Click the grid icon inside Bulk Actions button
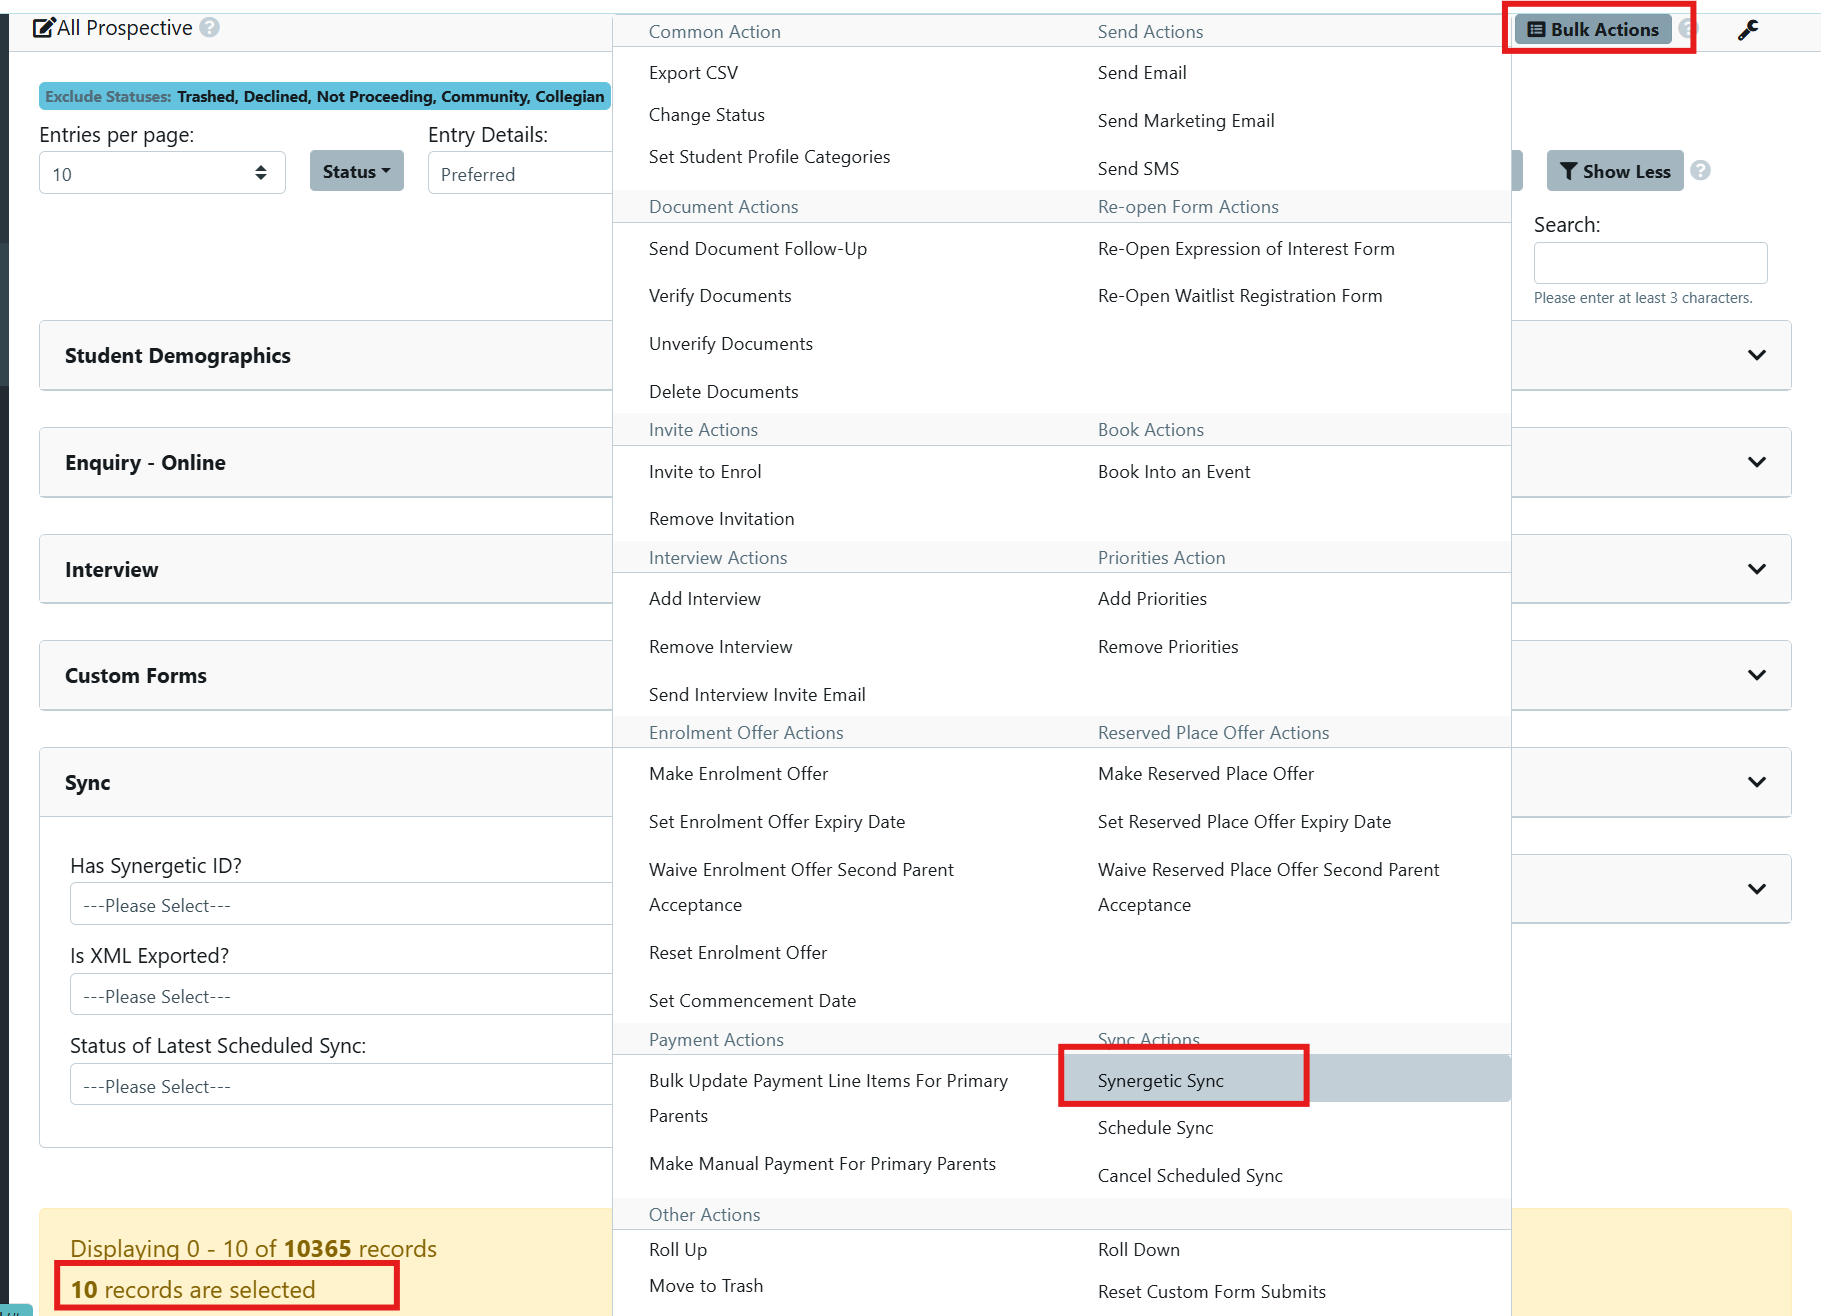This screenshot has width=1821, height=1316. click(x=1536, y=29)
